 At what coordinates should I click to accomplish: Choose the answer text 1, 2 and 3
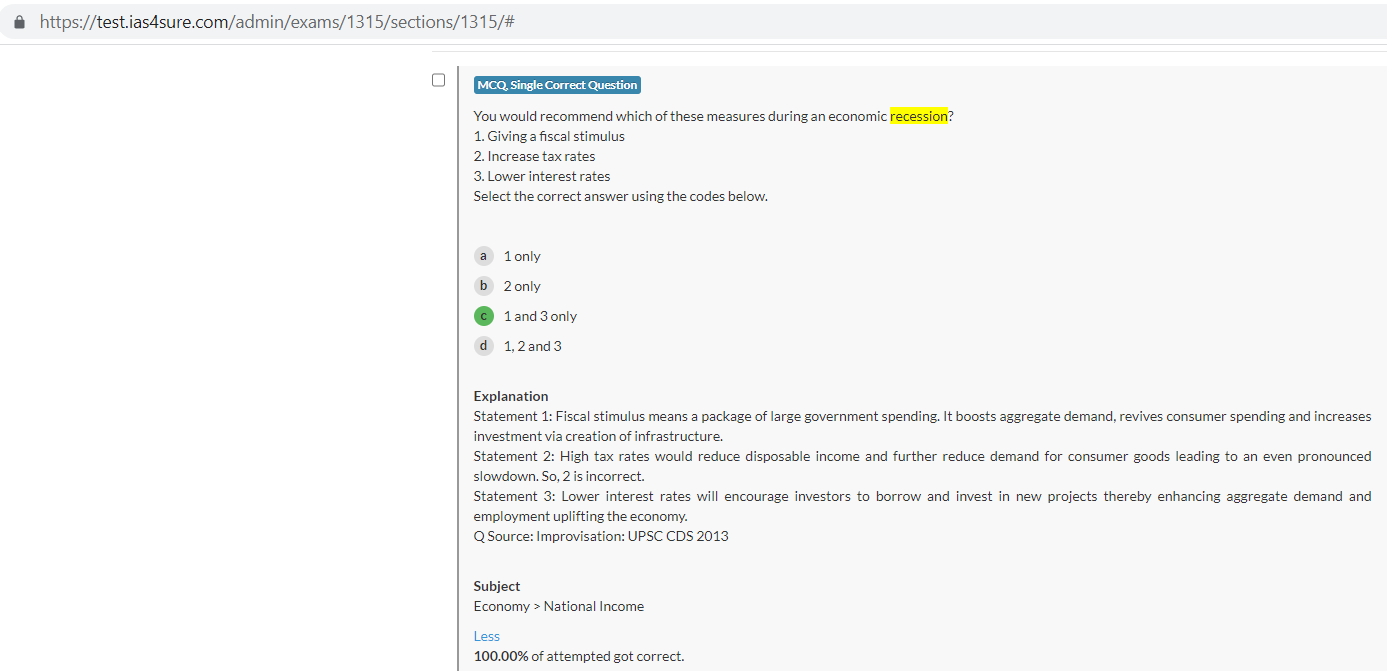tap(532, 346)
